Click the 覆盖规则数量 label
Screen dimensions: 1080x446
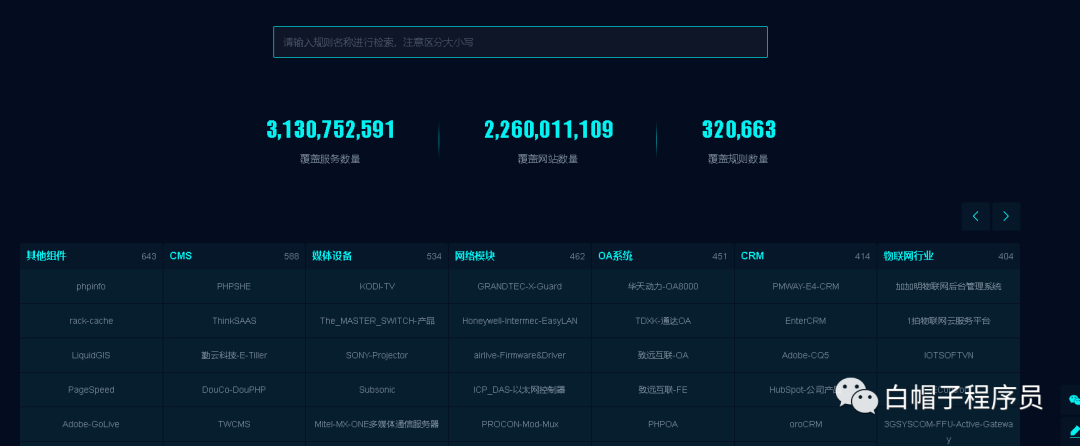(738, 159)
